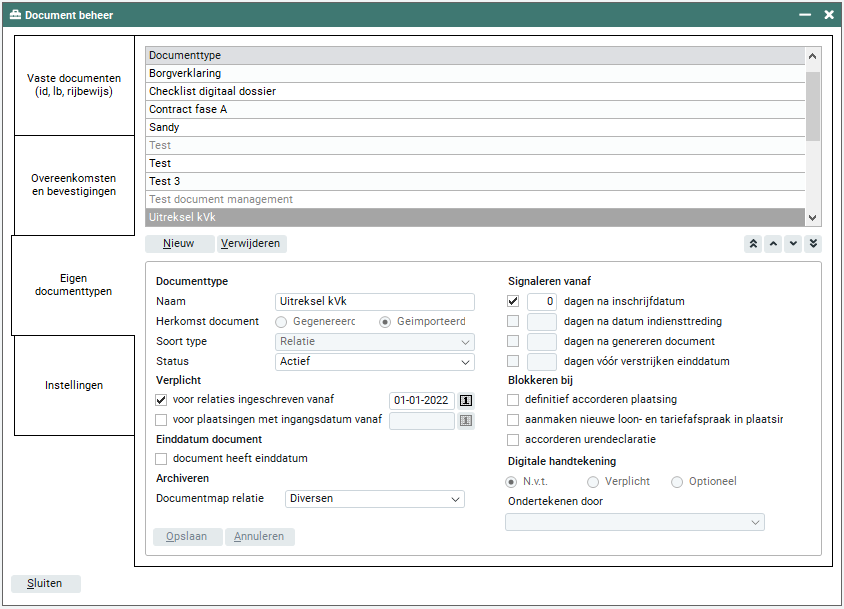
Task: Click move up single arrow icon
Action: pyautogui.click(x=773, y=244)
